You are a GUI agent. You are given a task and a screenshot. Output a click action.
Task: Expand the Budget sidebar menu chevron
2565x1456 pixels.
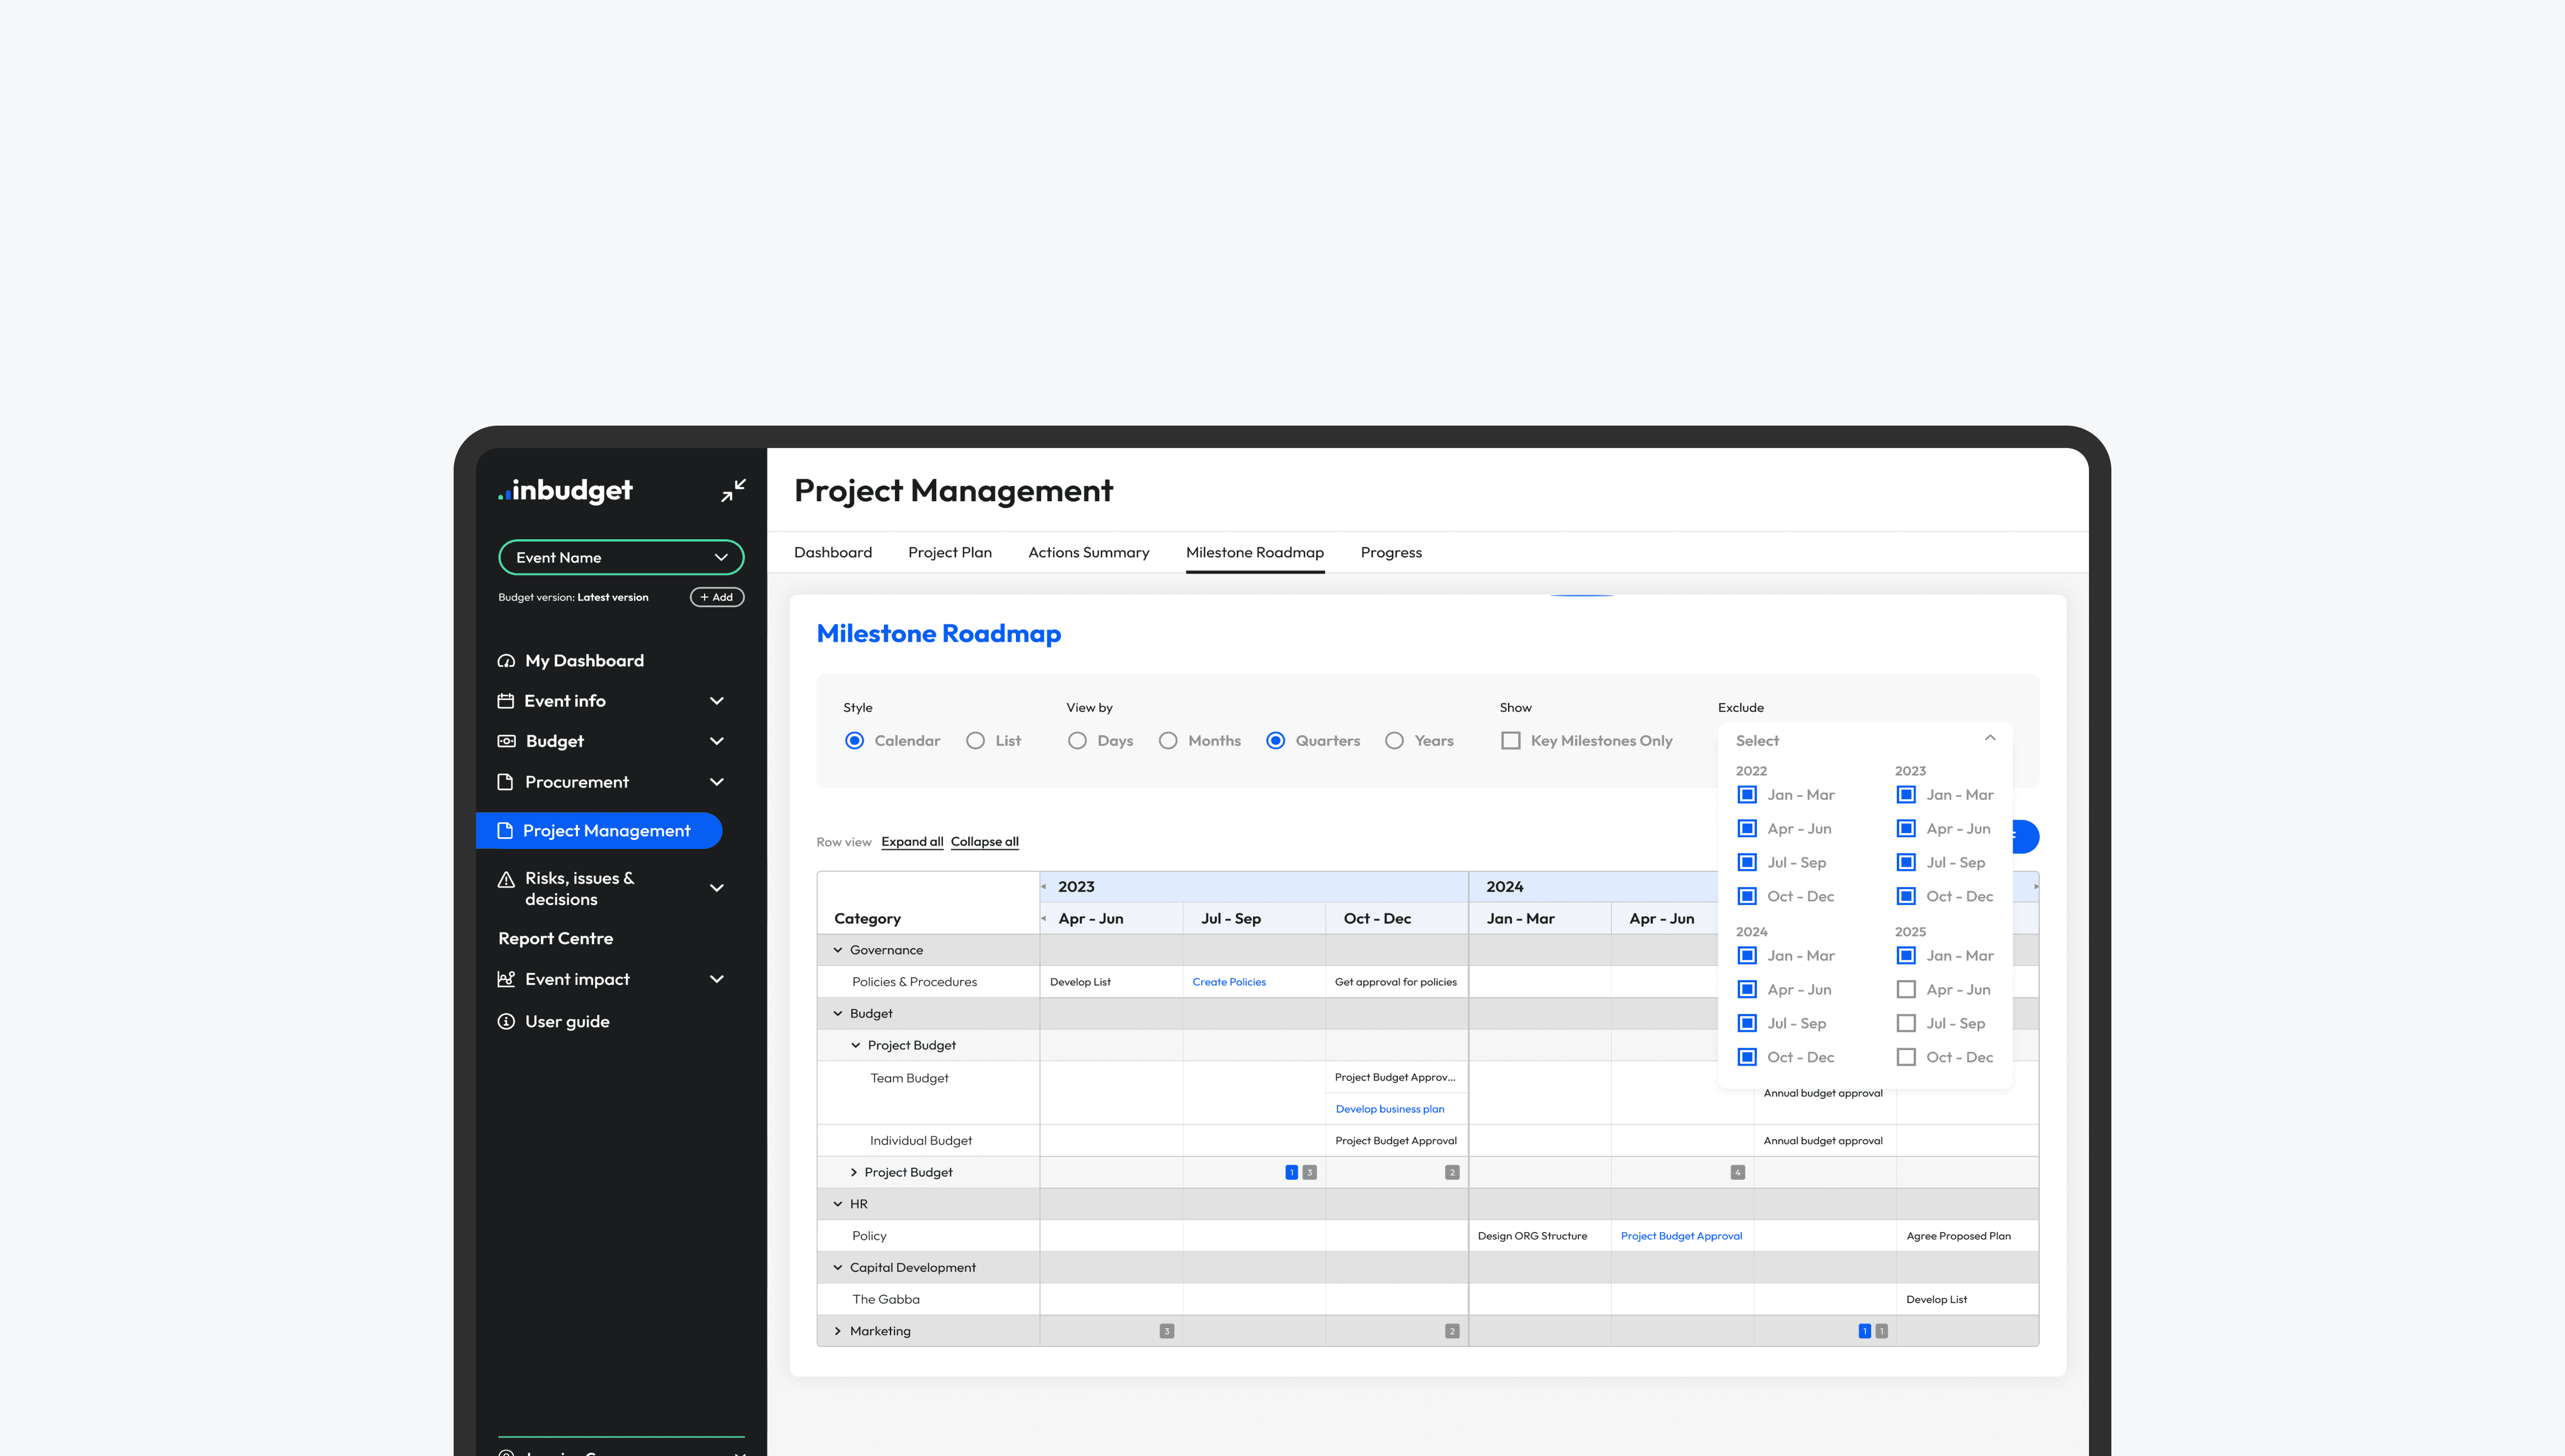click(716, 741)
